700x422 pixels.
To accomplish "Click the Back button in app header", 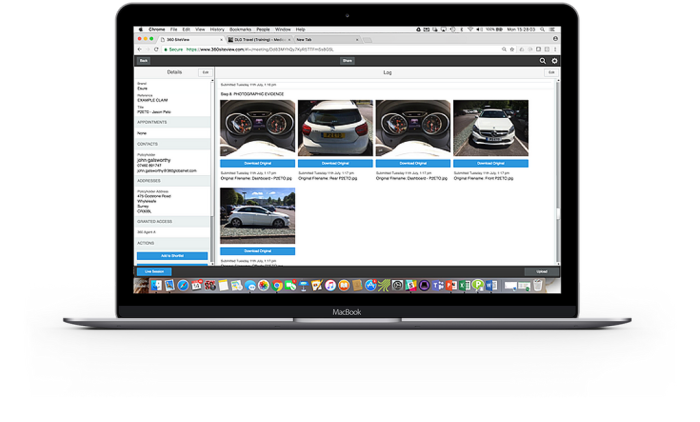I will (x=144, y=61).
